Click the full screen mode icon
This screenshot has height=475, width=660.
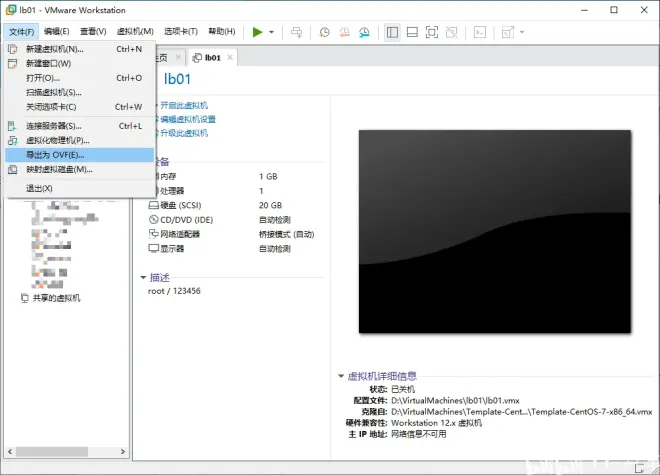point(432,32)
